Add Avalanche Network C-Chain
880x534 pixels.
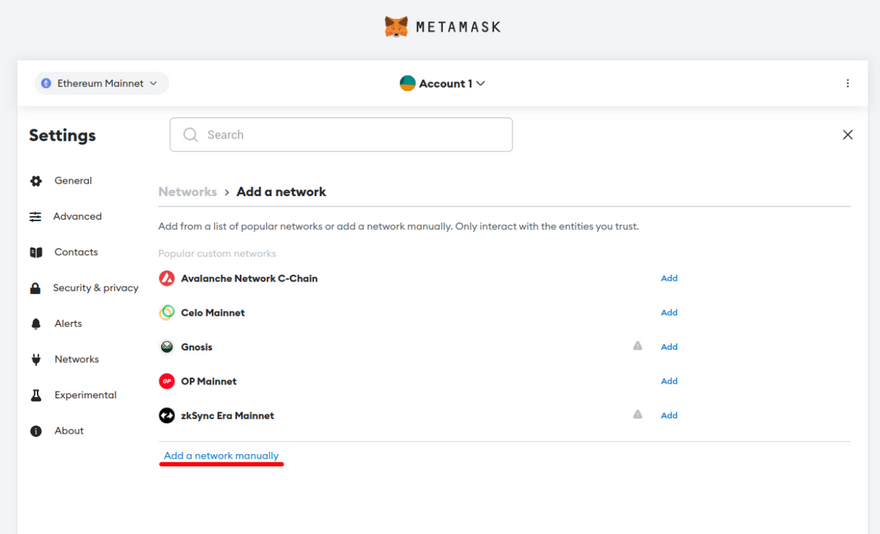[x=669, y=278]
